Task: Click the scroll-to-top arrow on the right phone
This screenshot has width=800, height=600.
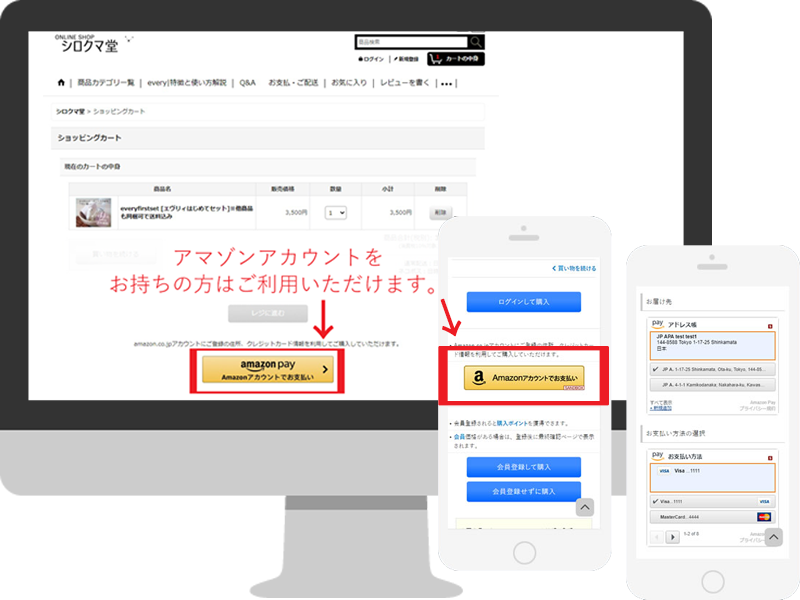Action: pos(773,537)
